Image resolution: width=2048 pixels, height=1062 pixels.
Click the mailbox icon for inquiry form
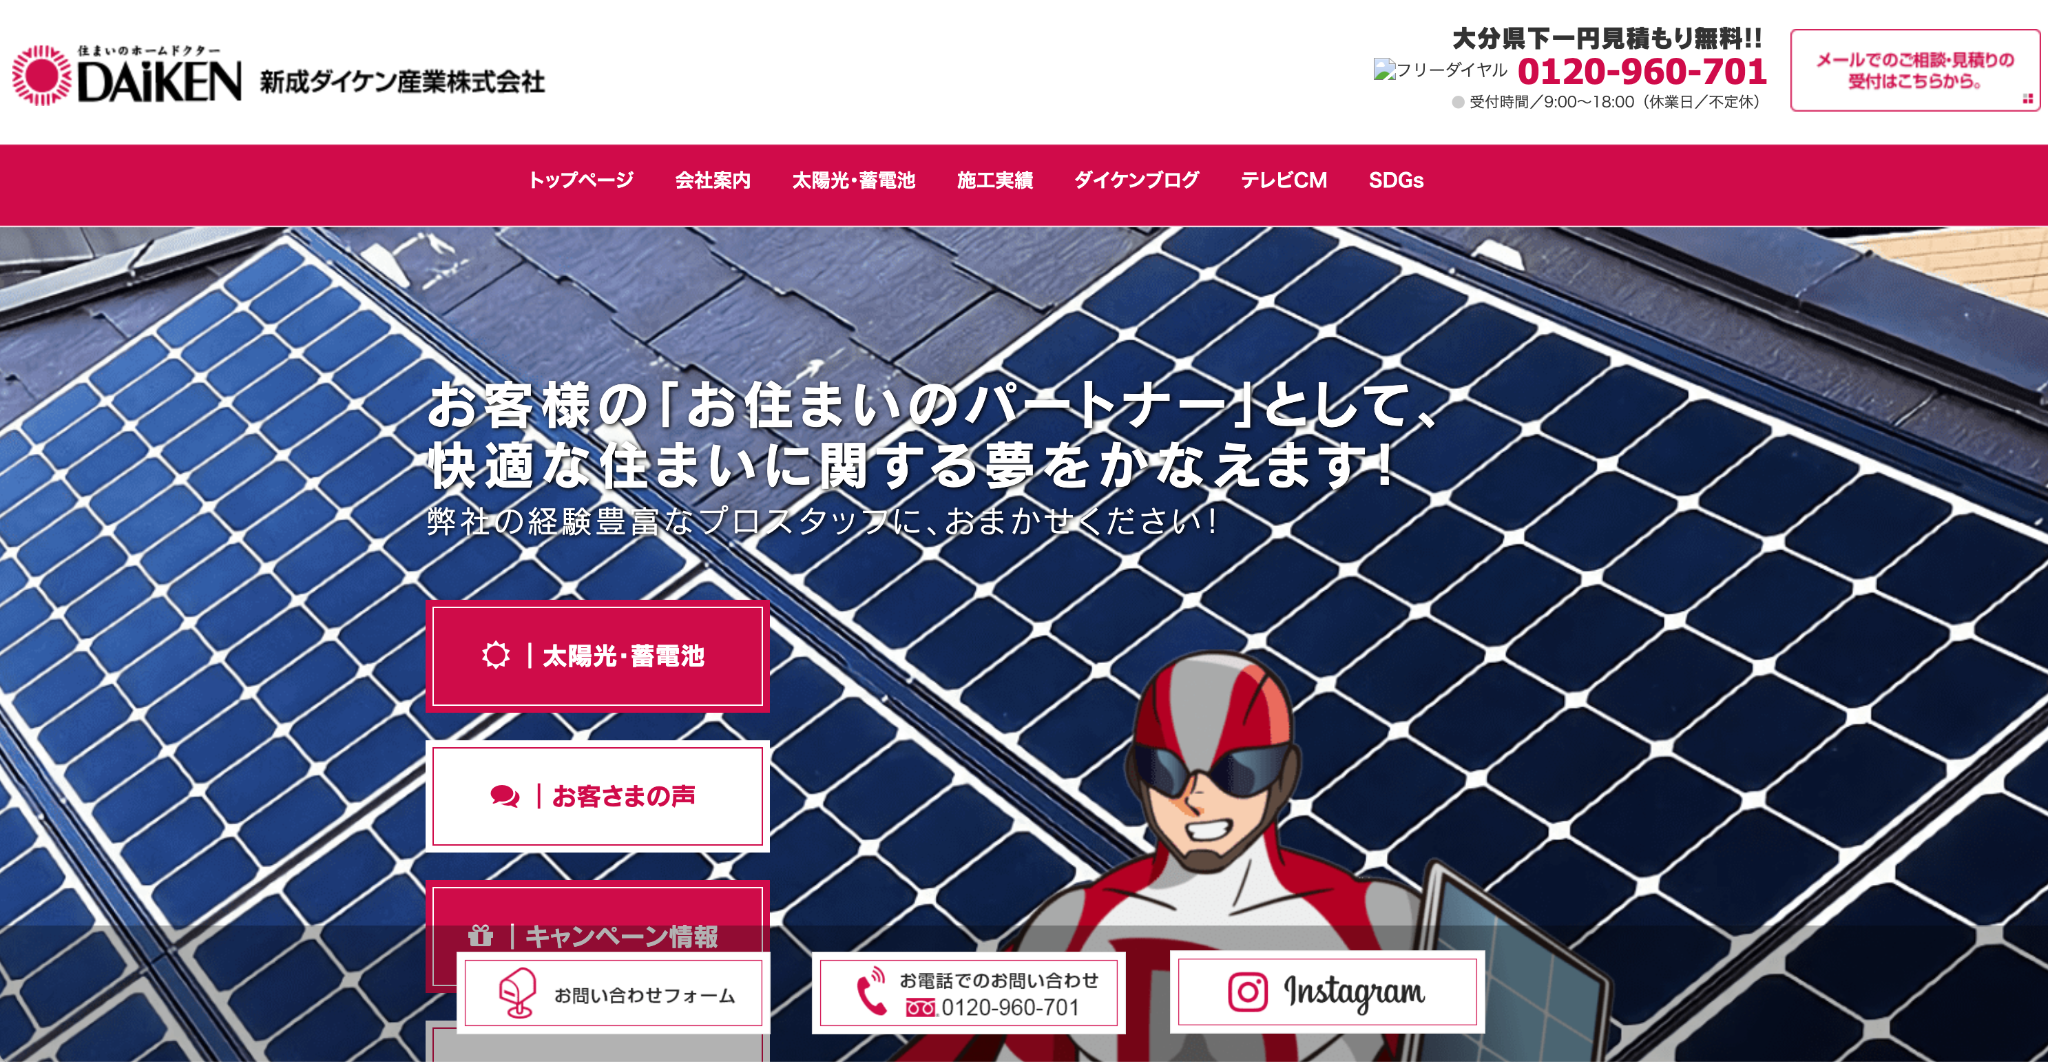[x=518, y=993]
